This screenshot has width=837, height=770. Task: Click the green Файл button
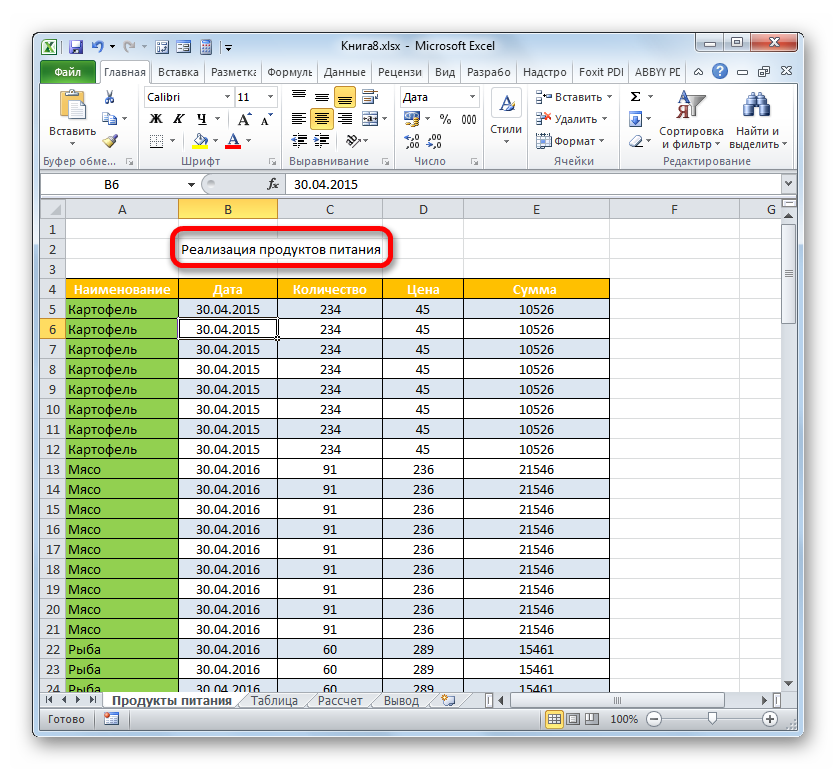point(68,73)
